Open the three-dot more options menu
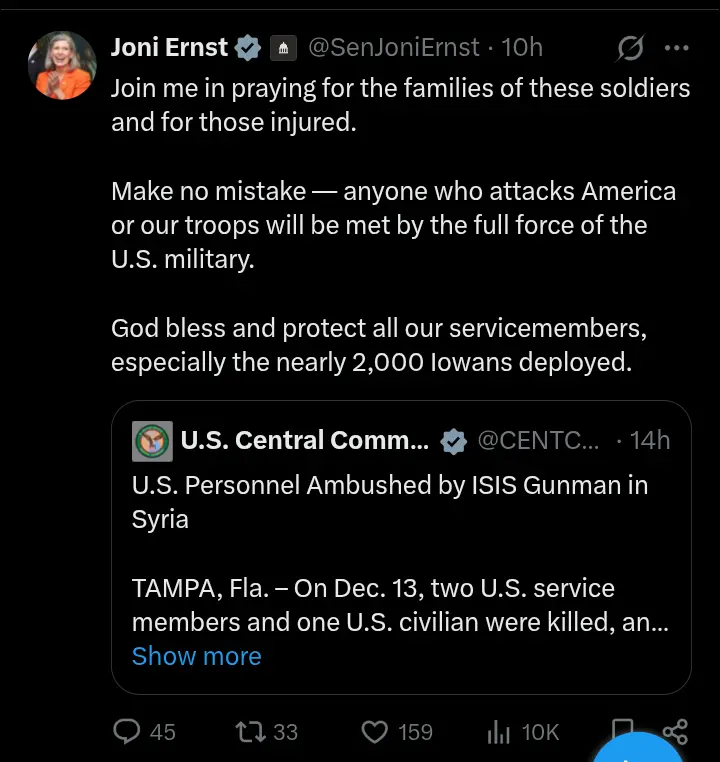This screenshot has width=720, height=762. (677, 47)
